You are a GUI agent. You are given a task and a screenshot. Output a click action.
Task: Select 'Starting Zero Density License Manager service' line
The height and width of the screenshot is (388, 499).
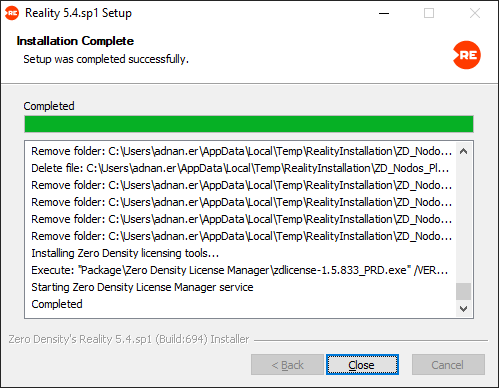click(142, 287)
